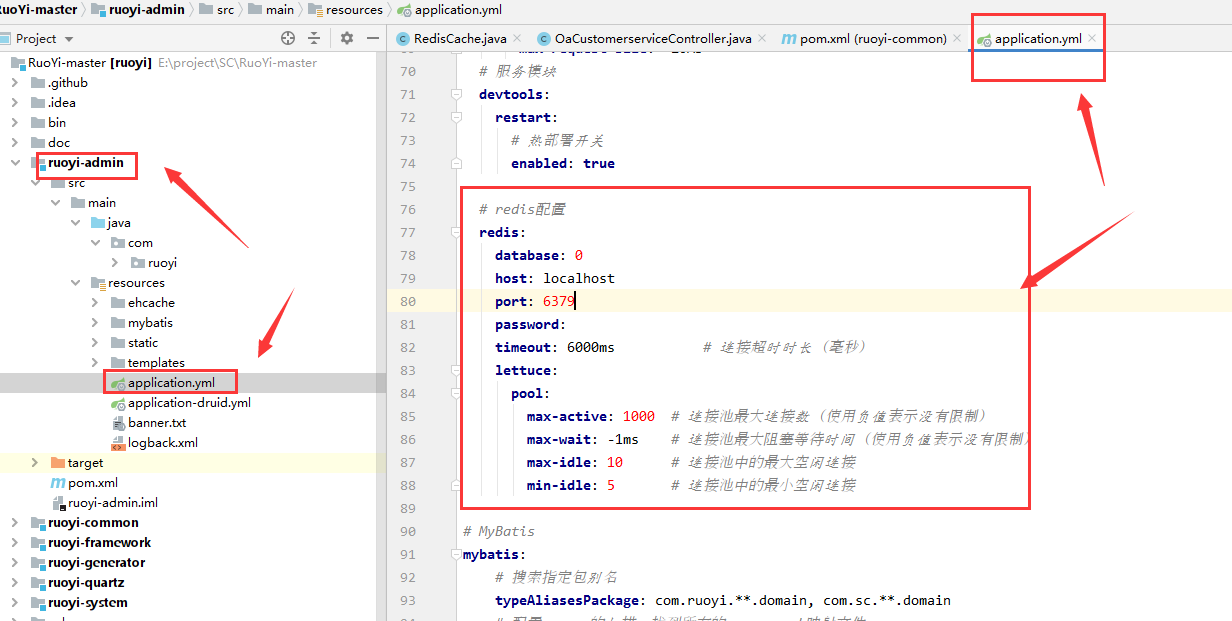Click the Collapse All icon in Project toolbar

coord(315,38)
